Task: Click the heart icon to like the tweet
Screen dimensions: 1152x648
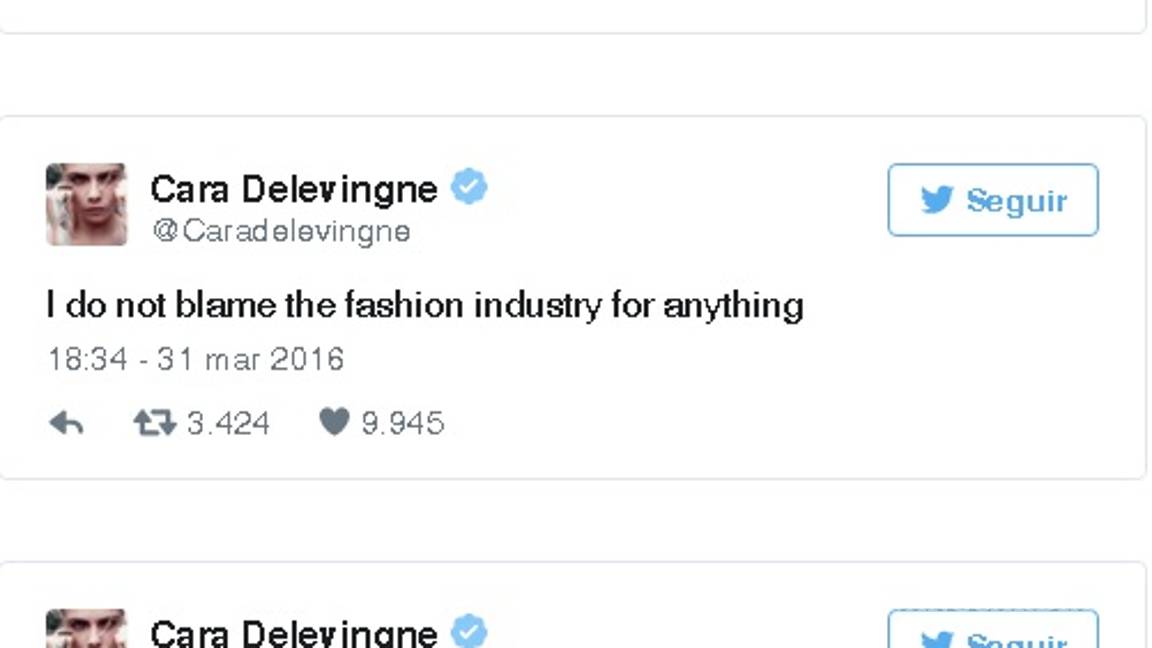Action: click(335, 423)
